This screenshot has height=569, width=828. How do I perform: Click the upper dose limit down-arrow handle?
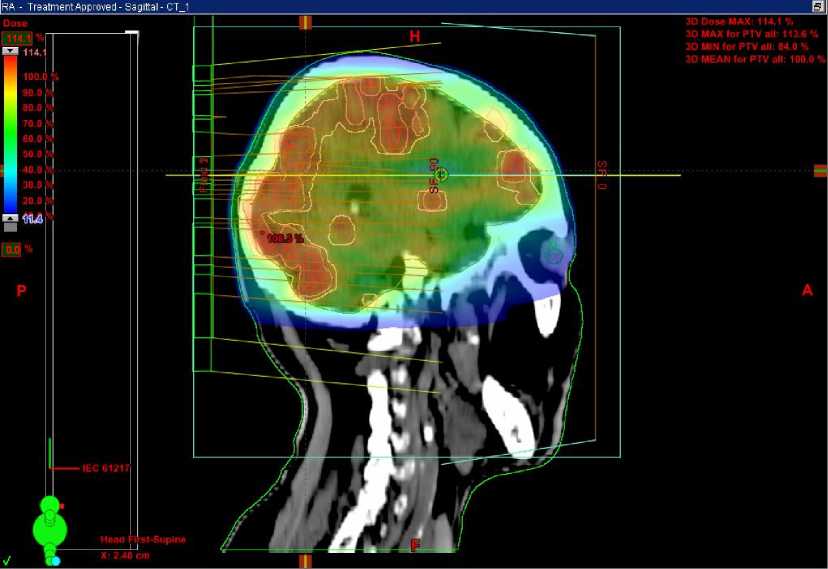pyautogui.click(x=11, y=51)
